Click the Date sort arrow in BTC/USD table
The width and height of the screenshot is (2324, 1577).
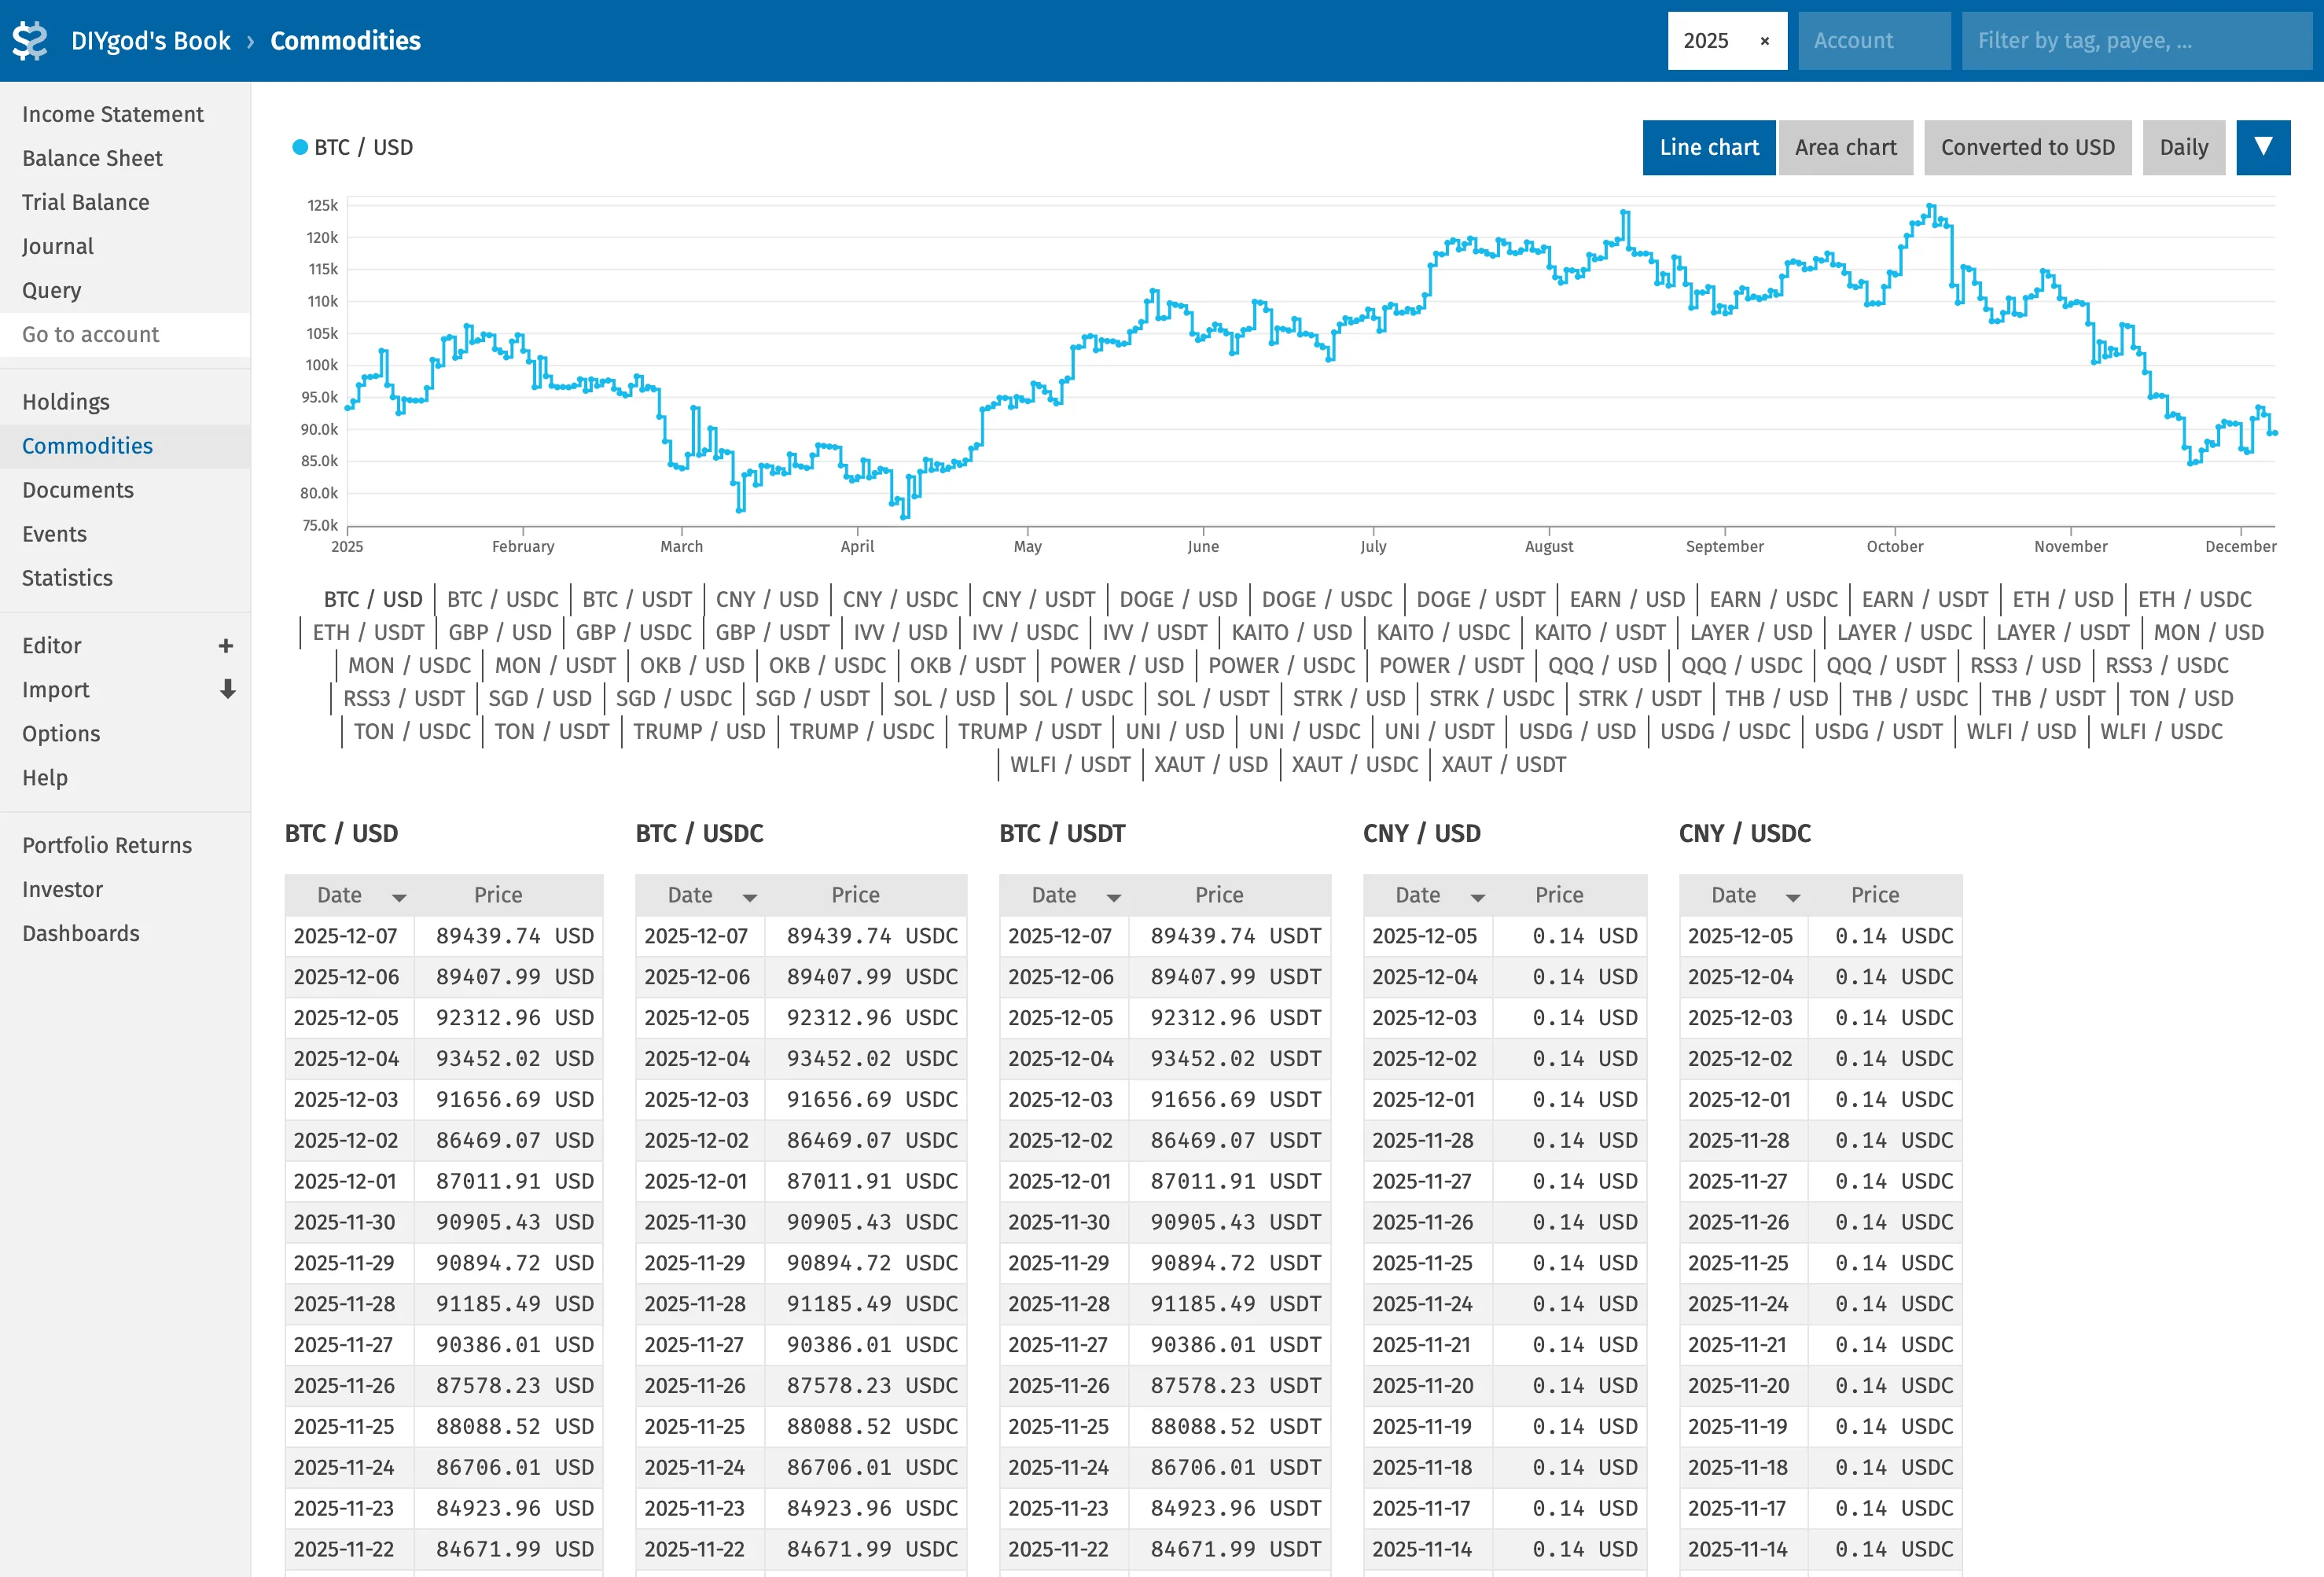pos(399,897)
